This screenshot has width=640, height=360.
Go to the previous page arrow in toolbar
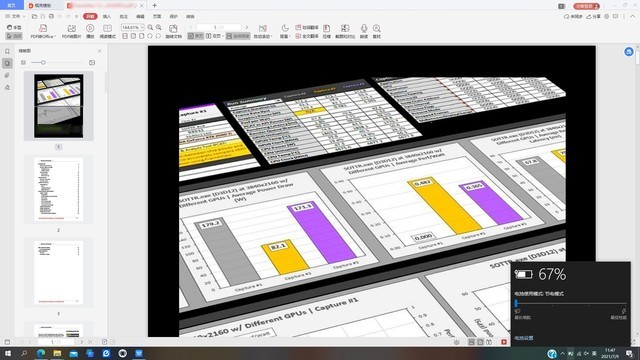[x=190, y=27]
